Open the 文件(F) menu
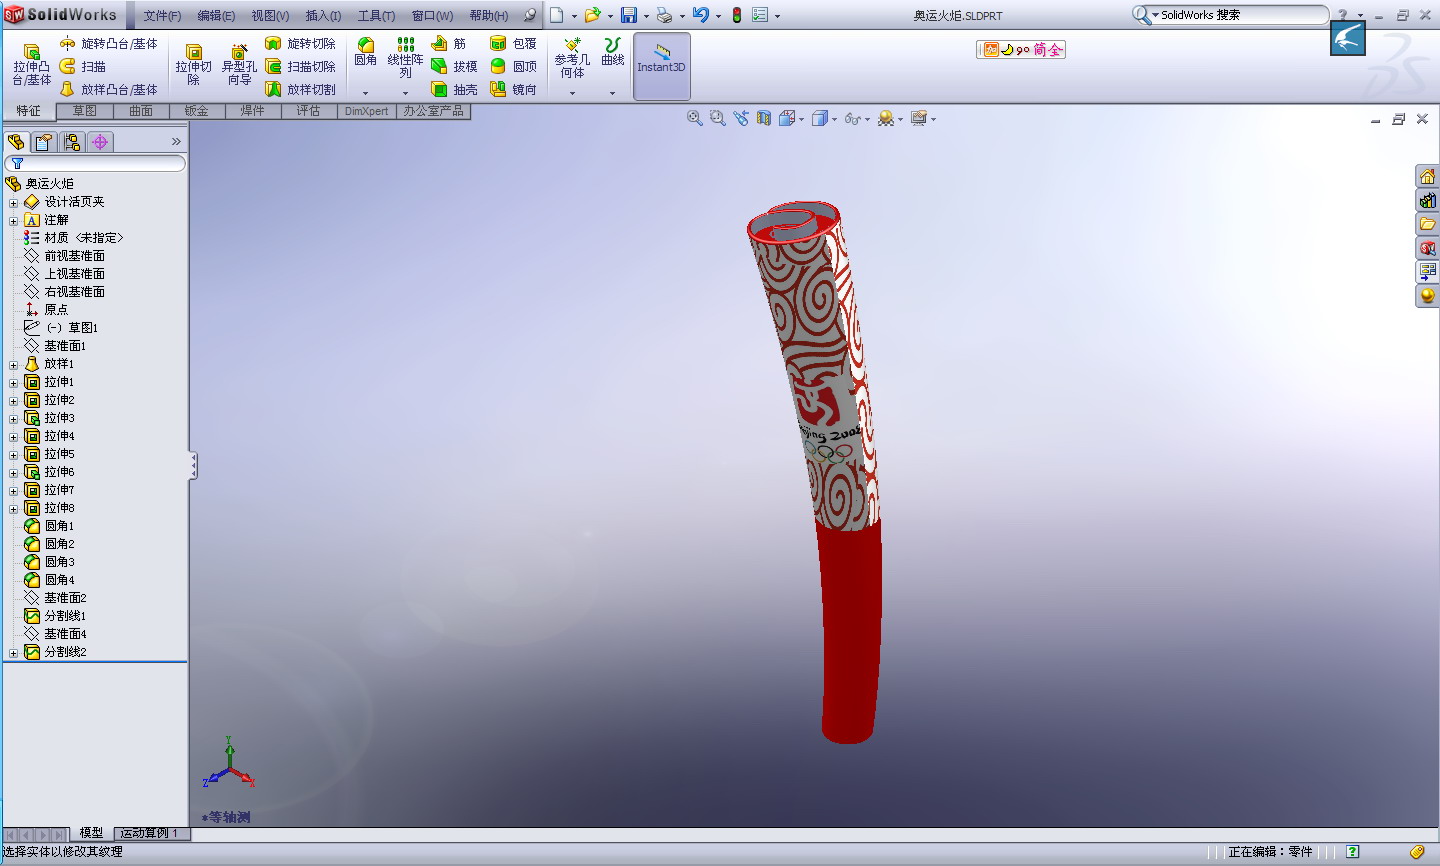The height and width of the screenshot is (866, 1440). (162, 16)
